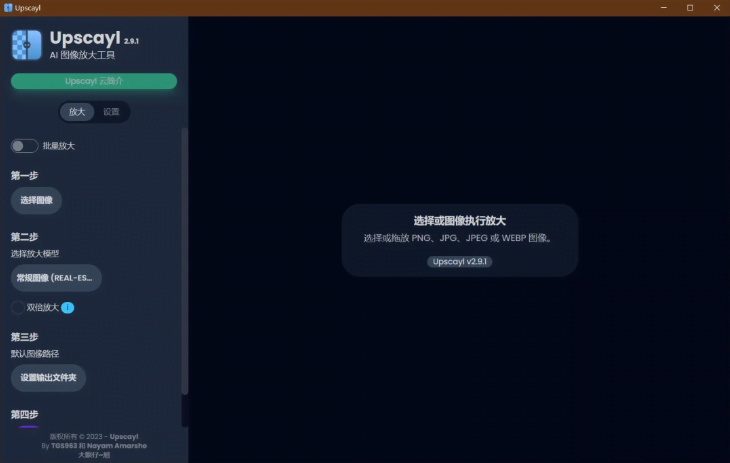Viewport: 730px width, 463px height.
Task: Click the 默认图像路径 label
Action: click(x=35, y=354)
